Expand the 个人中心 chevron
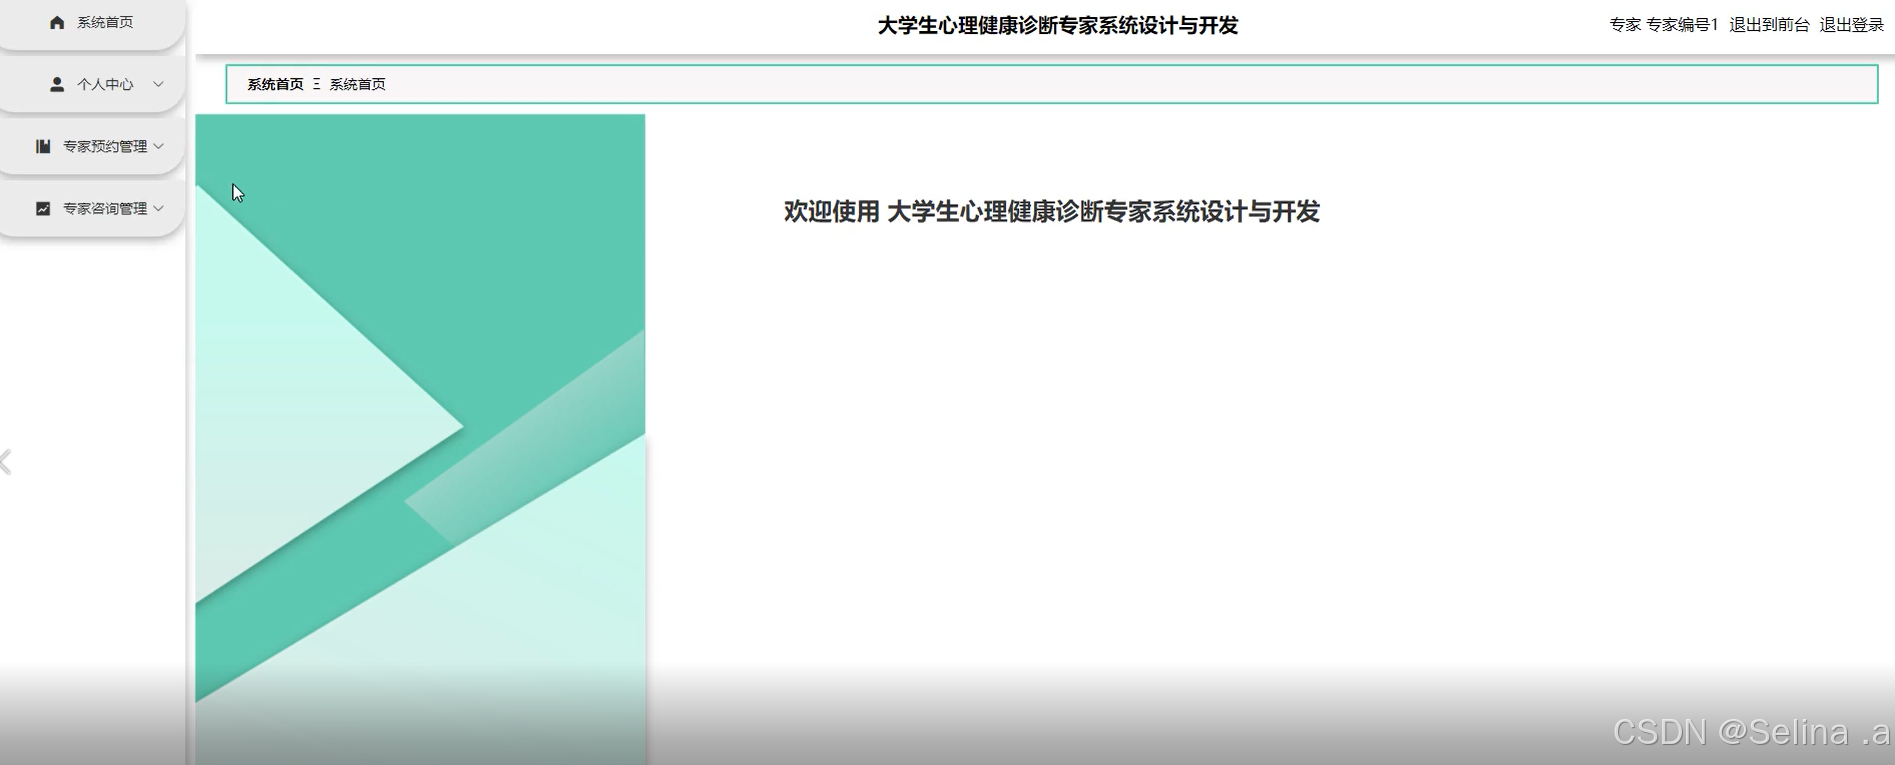Screen dimensions: 1895x765 (x=158, y=84)
